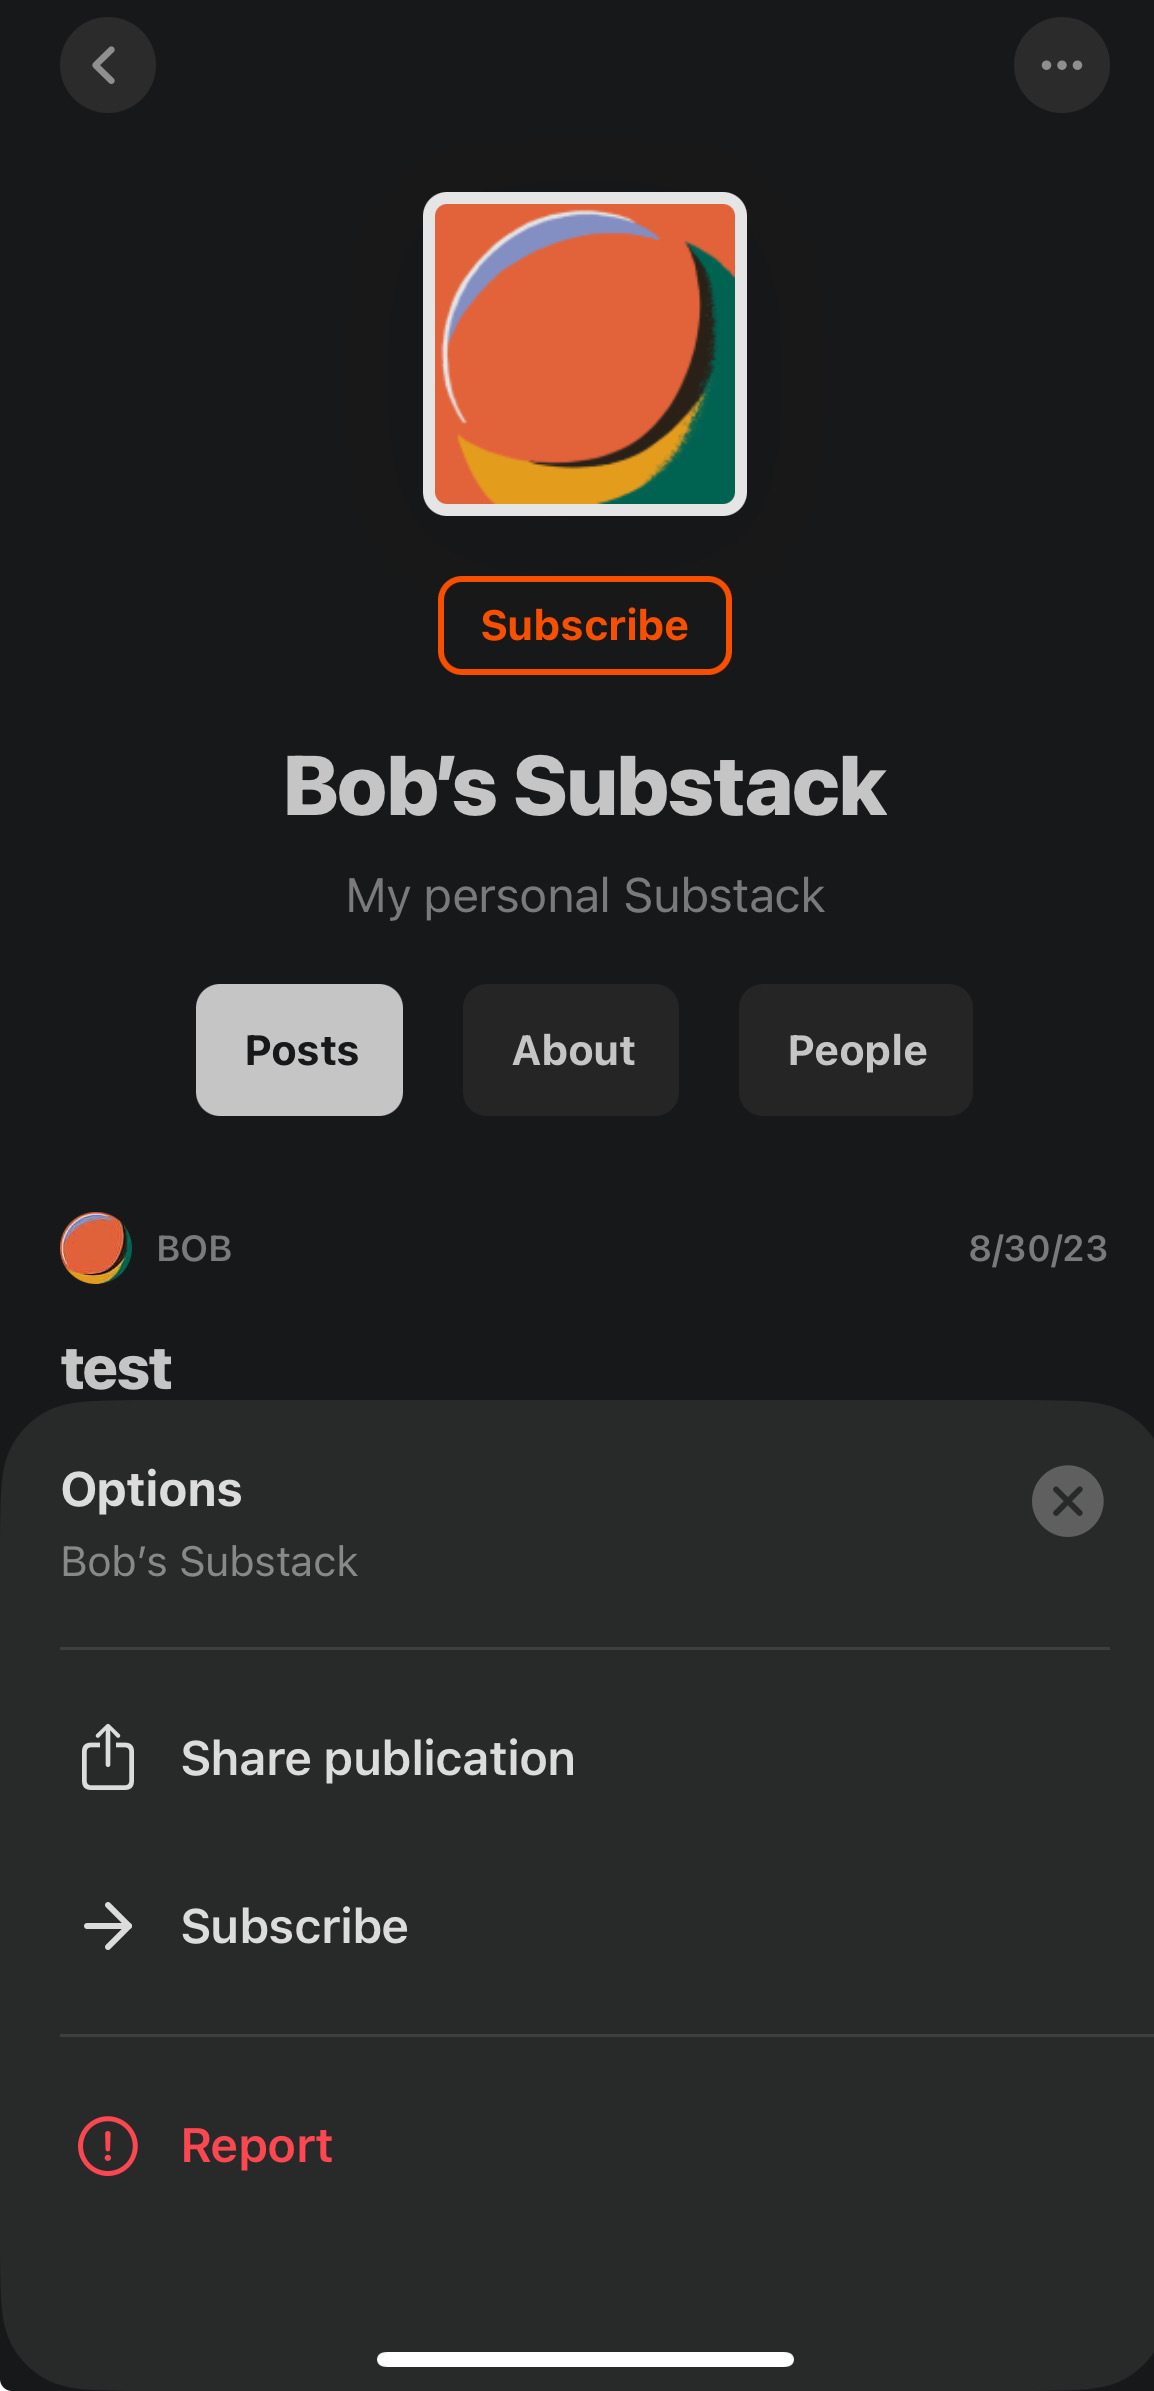Choose Subscribe in the Options menu
The width and height of the screenshot is (1154, 2391).
(585, 1926)
